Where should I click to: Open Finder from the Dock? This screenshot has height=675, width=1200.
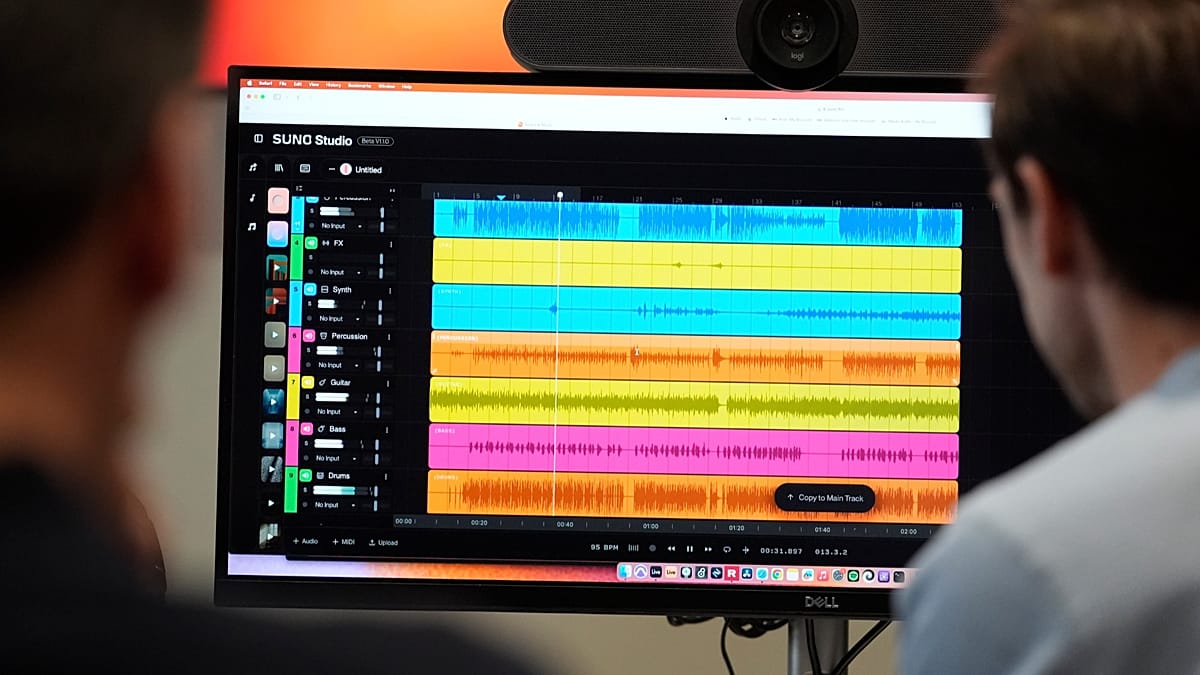625,572
